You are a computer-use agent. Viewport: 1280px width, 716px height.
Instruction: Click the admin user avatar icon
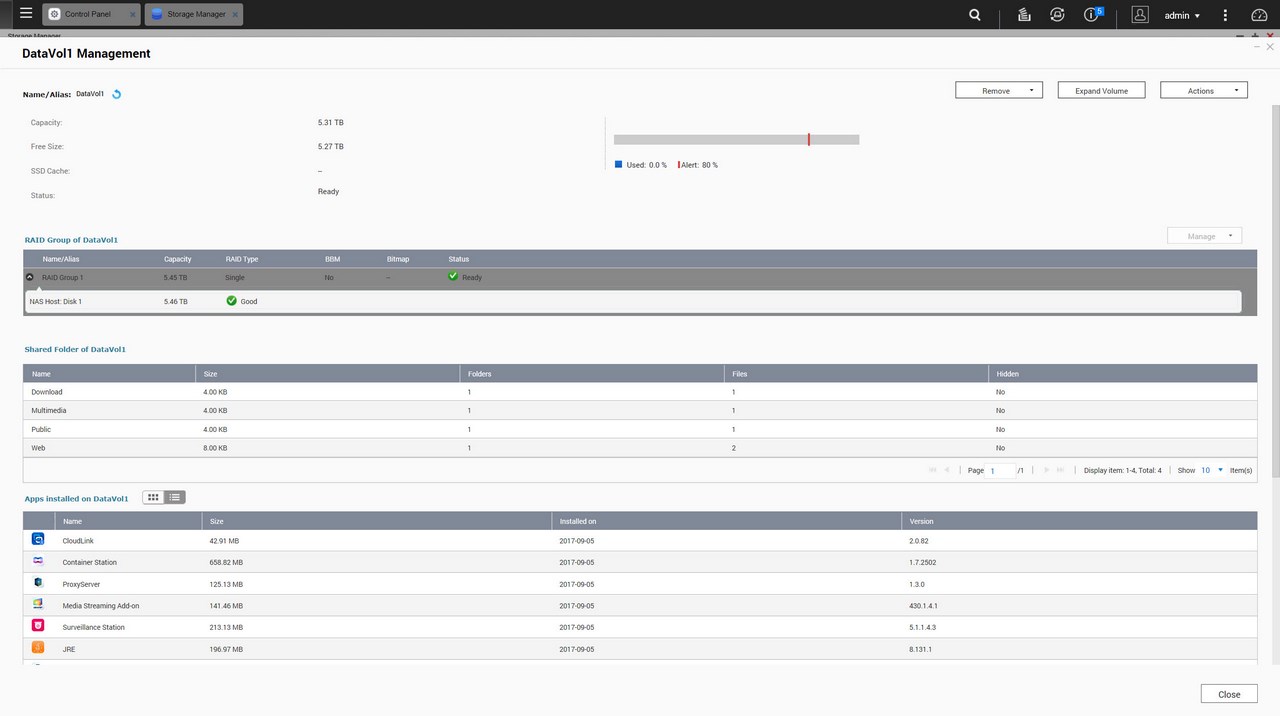(1140, 15)
